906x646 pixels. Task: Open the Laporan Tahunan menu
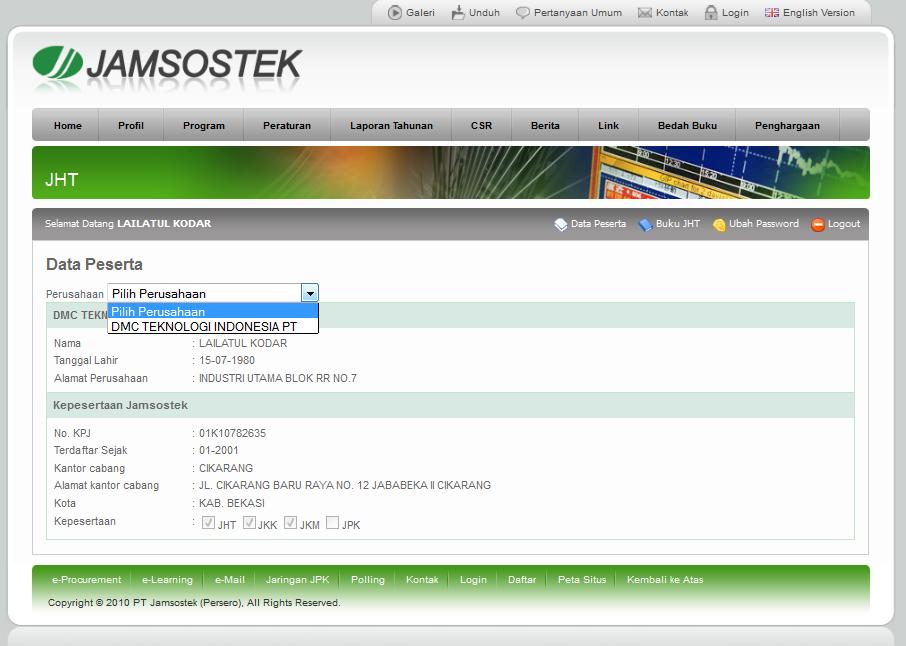tap(391, 125)
